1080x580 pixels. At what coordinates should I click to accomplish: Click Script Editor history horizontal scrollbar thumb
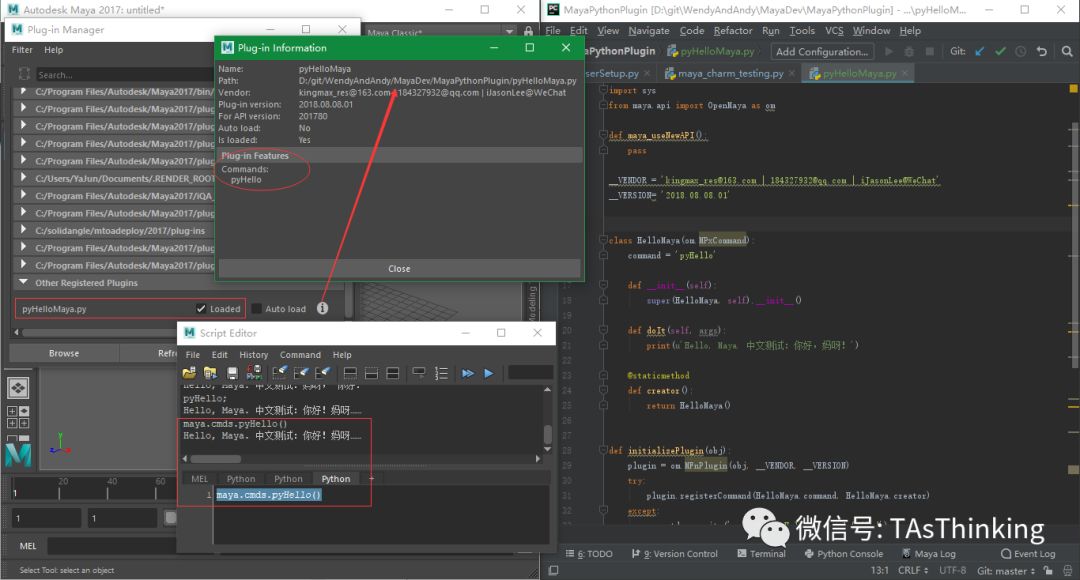[x=216, y=459]
